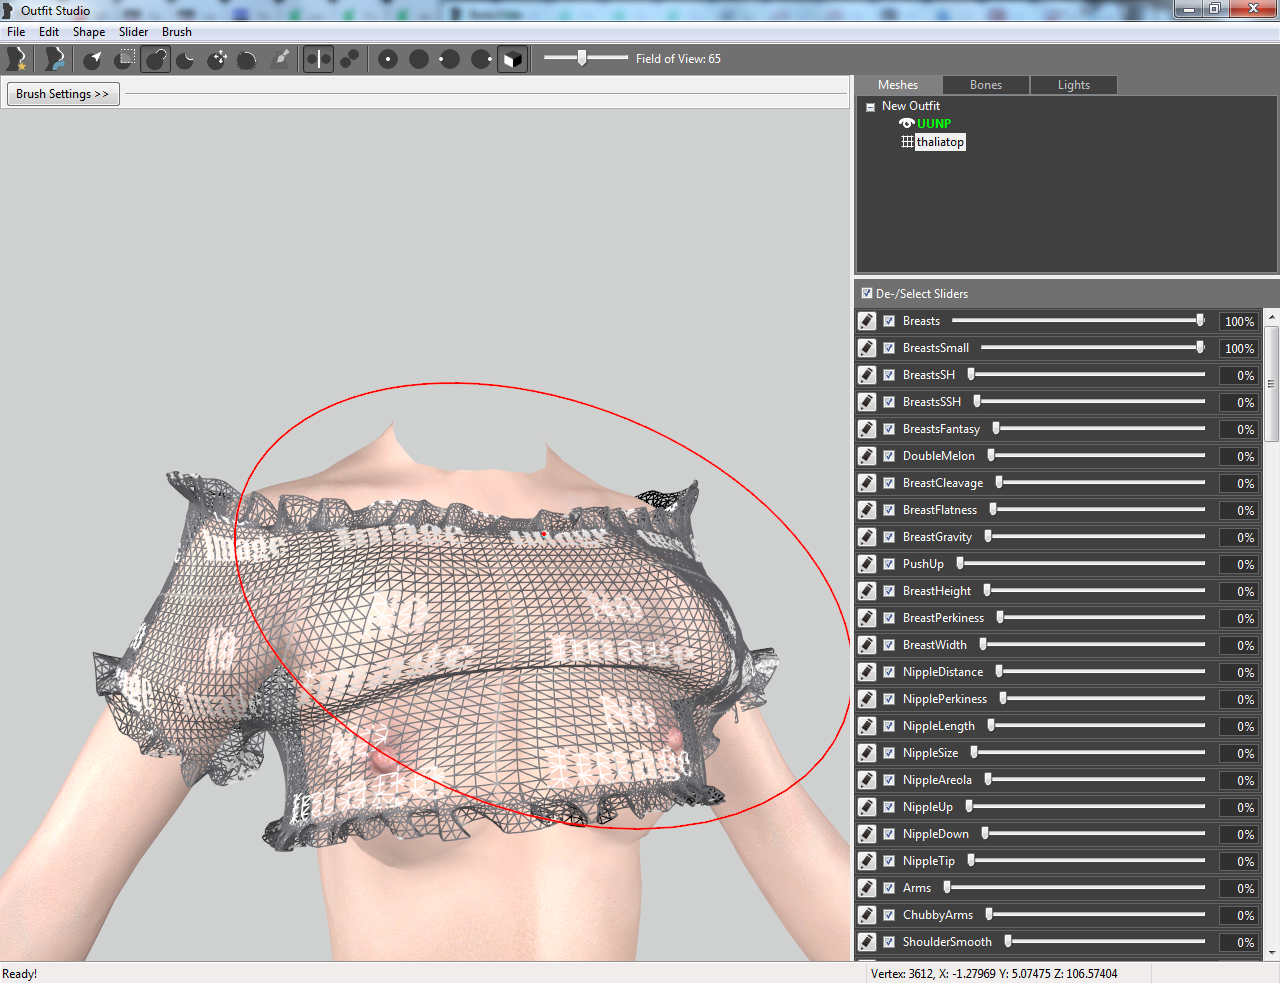1280x984 pixels.
Task: Click the edit pencil for BreastCleavage
Action: [867, 483]
